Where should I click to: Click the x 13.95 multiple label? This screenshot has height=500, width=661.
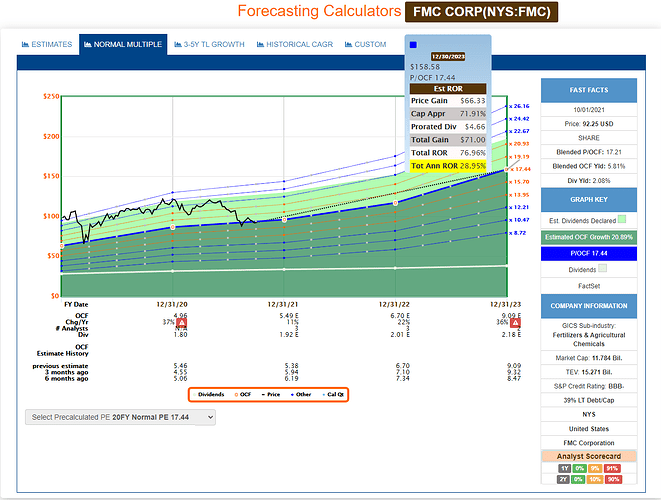coord(519,195)
